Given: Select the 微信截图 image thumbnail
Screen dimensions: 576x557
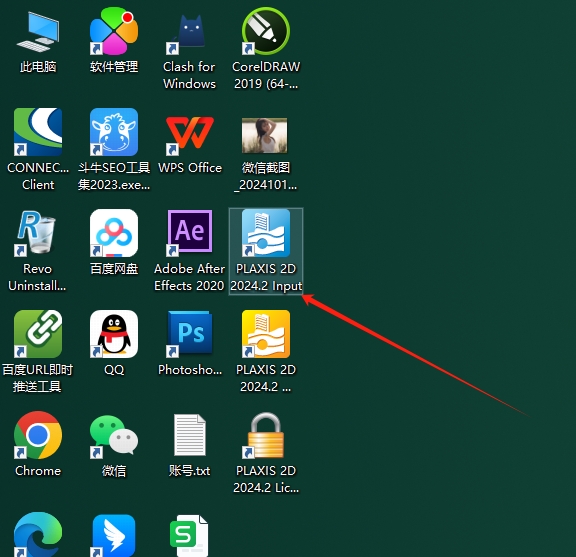Looking at the screenshot, I should [264, 135].
